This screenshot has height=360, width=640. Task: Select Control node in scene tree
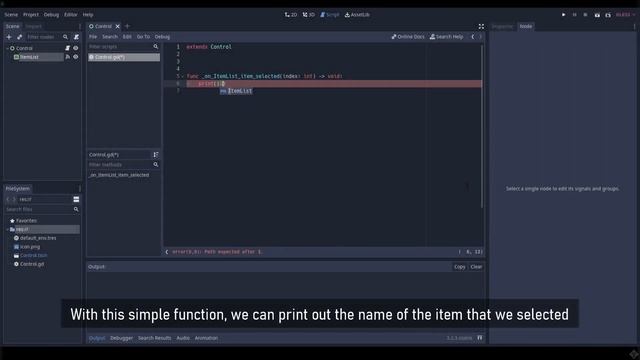coord(24,48)
